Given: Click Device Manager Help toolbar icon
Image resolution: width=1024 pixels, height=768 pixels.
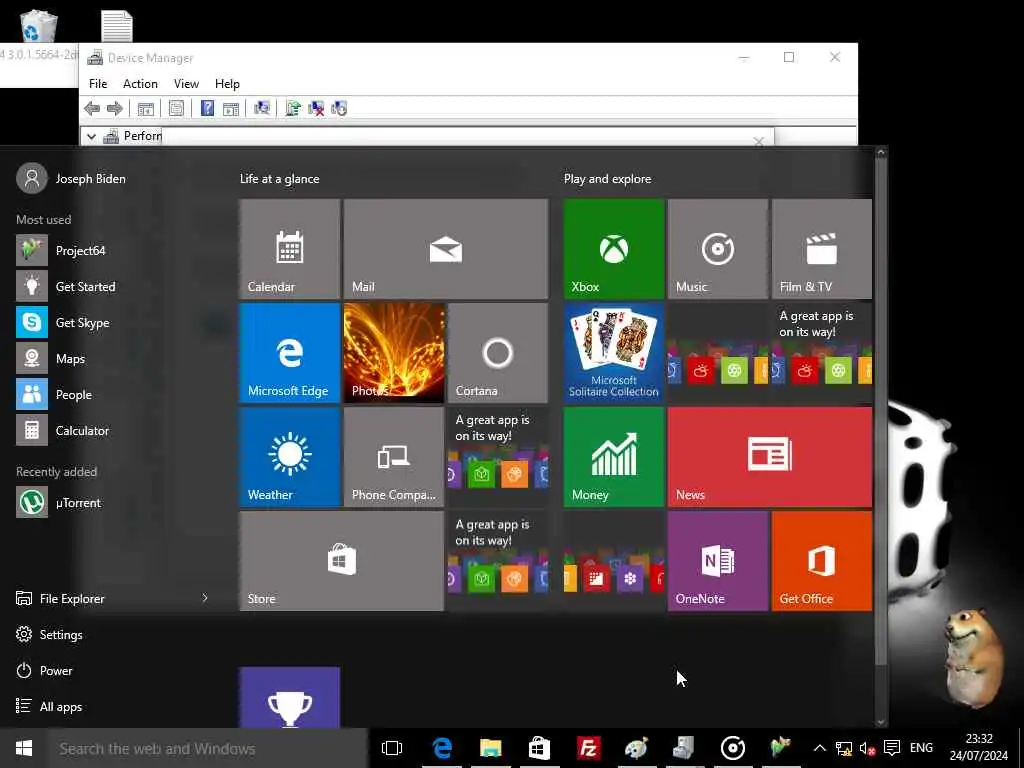Looking at the screenshot, I should click(x=207, y=108).
